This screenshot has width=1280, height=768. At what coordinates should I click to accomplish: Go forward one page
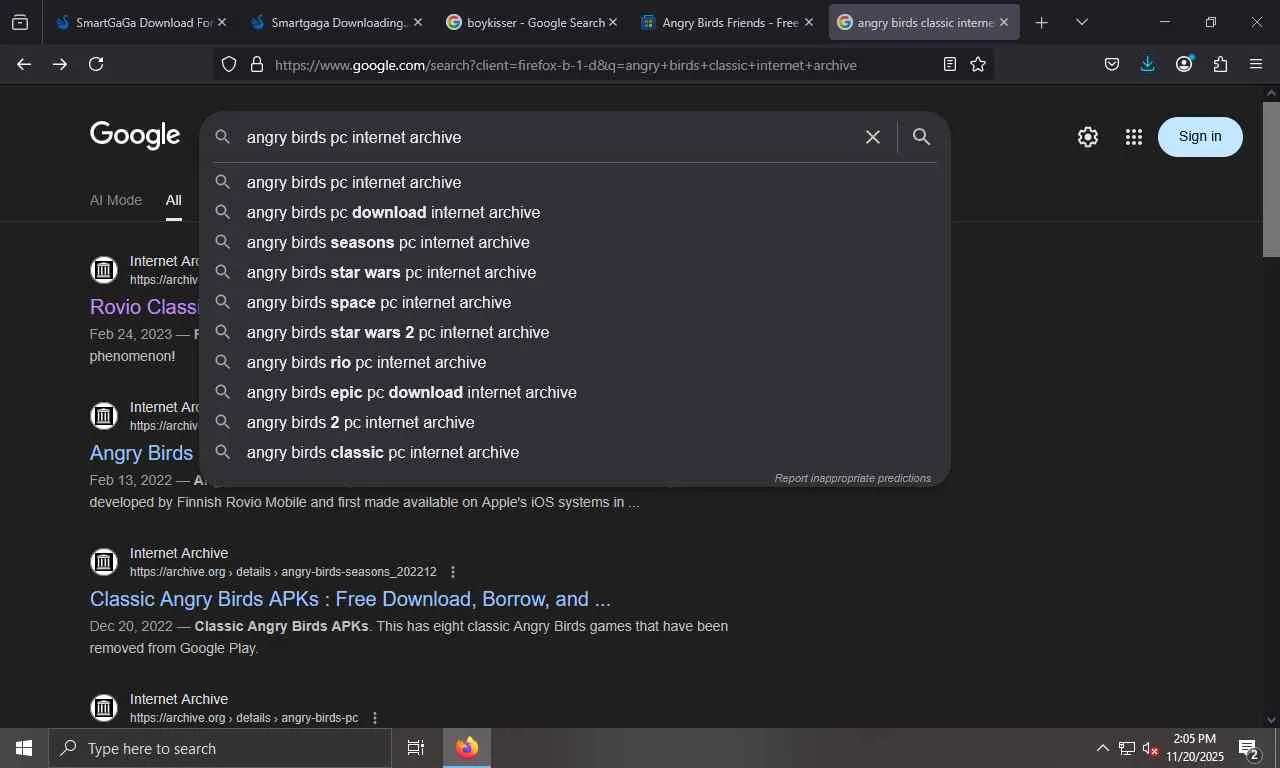click(60, 64)
